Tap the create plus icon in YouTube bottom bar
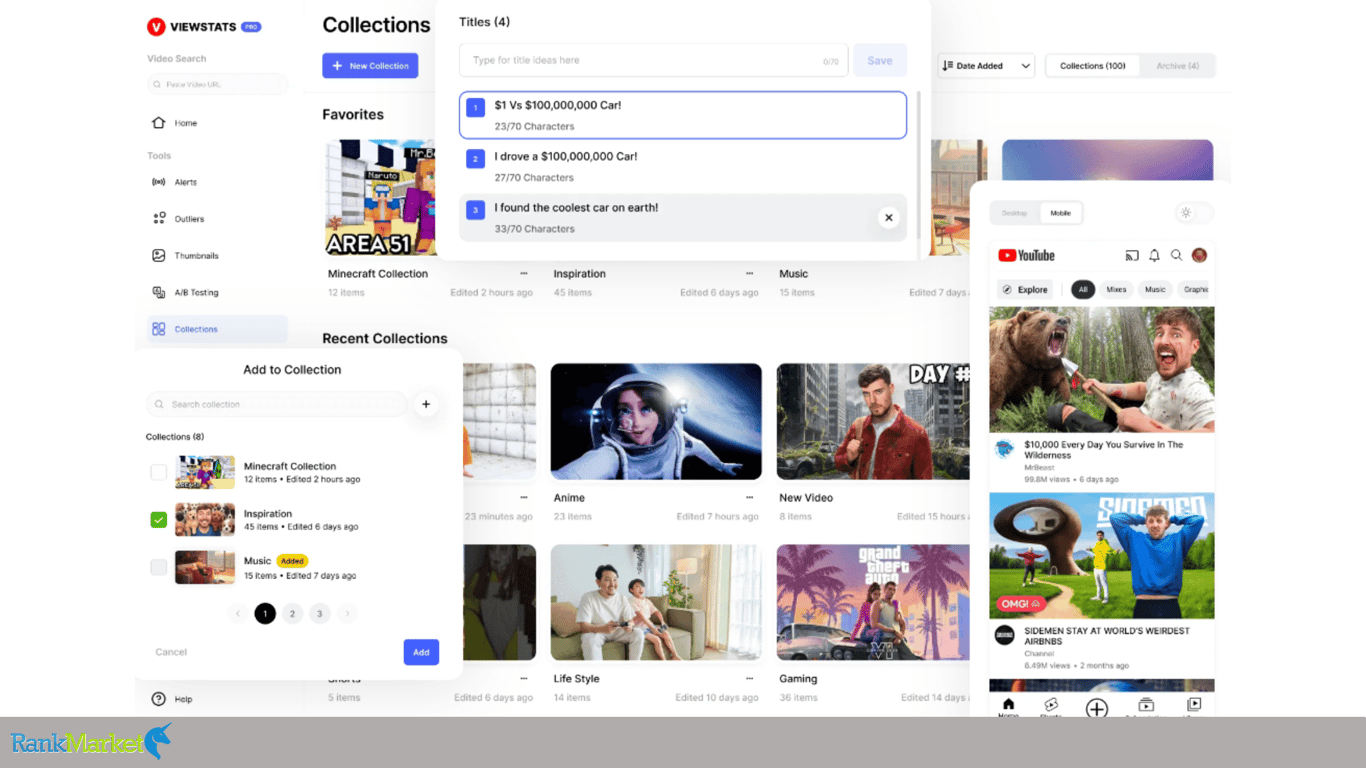The width and height of the screenshot is (1366, 768). pyautogui.click(x=1097, y=708)
